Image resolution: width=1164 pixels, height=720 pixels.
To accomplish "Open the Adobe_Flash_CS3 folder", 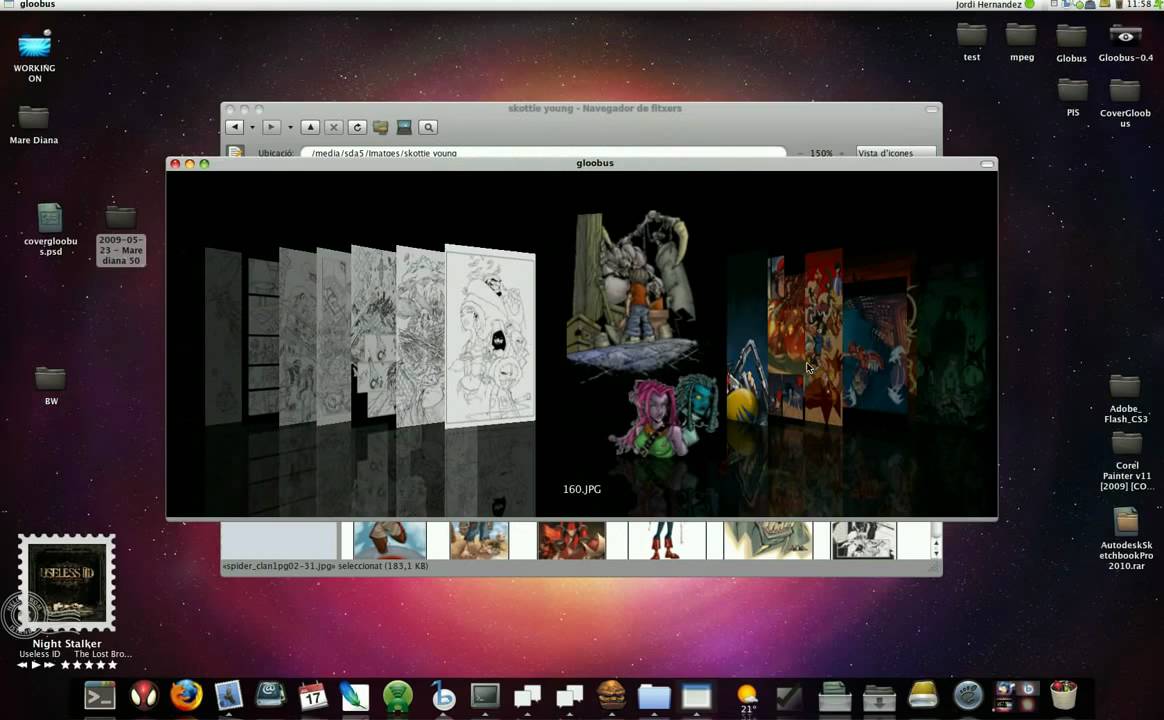I will pos(1125,399).
